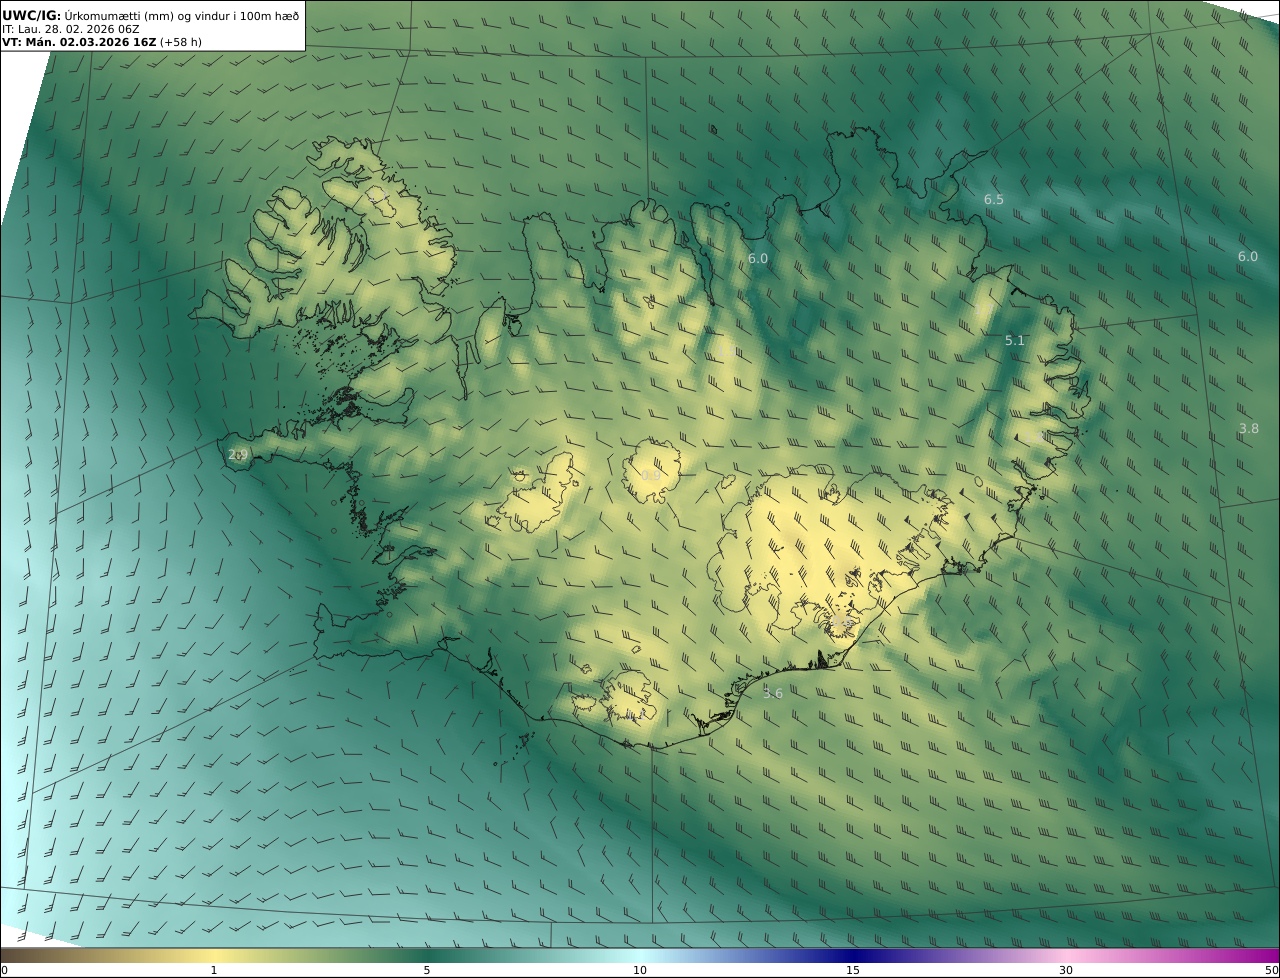Click the '50' tick on the color scale
This screenshot has height=978, width=1280.
point(1272,970)
